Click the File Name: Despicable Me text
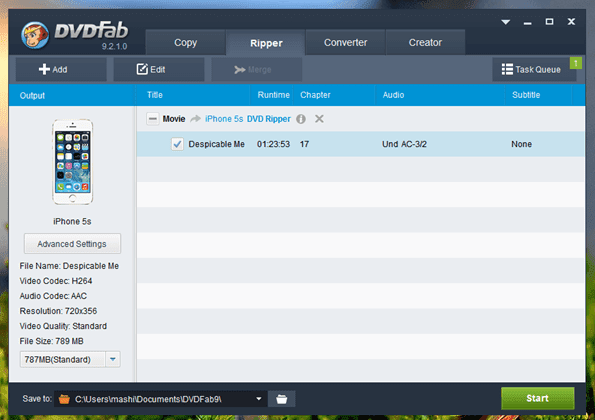Viewport: 595px width, 420px height. (x=69, y=266)
